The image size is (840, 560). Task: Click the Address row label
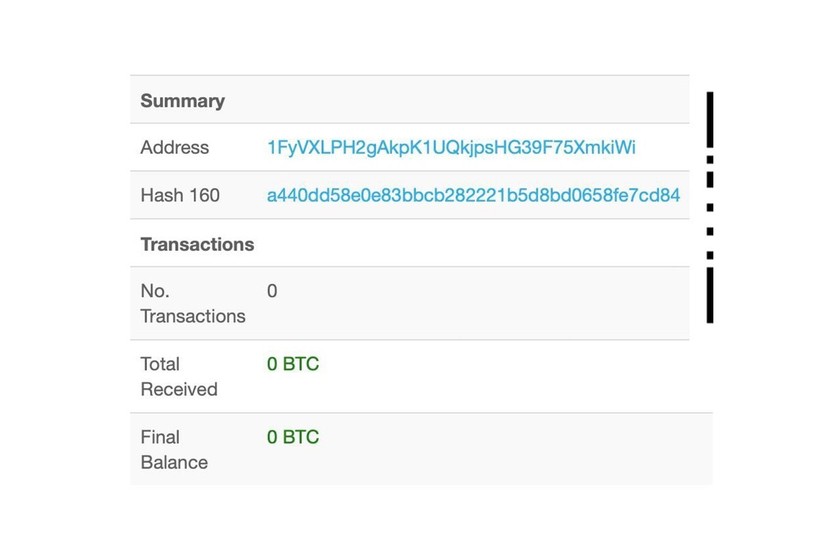tap(175, 148)
